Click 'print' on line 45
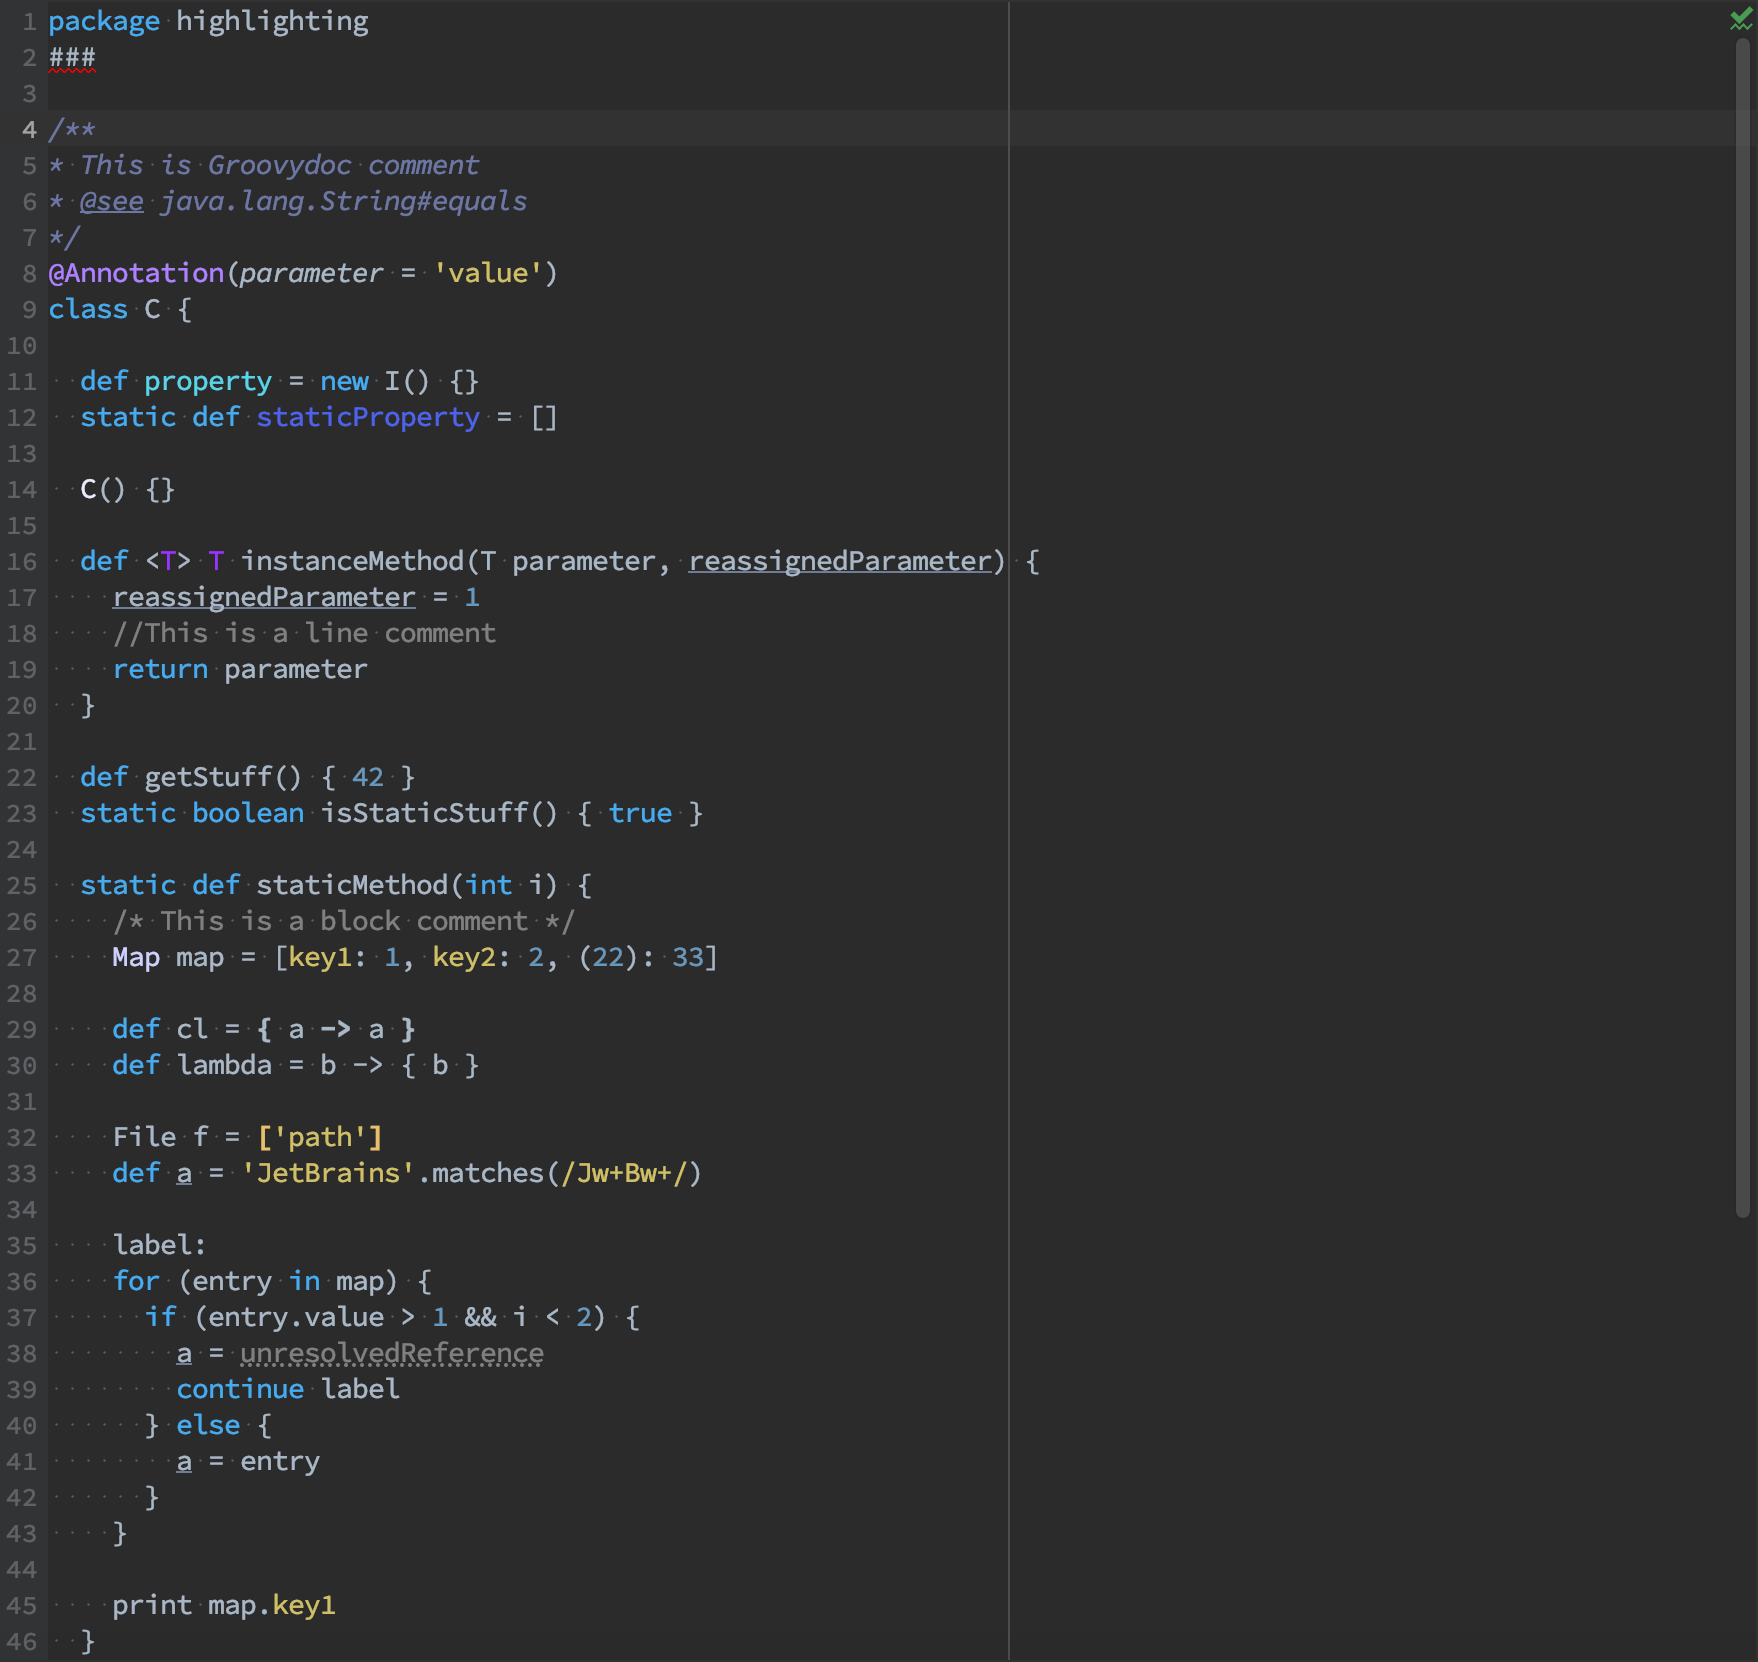This screenshot has width=1758, height=1662. coord(152,1605)
